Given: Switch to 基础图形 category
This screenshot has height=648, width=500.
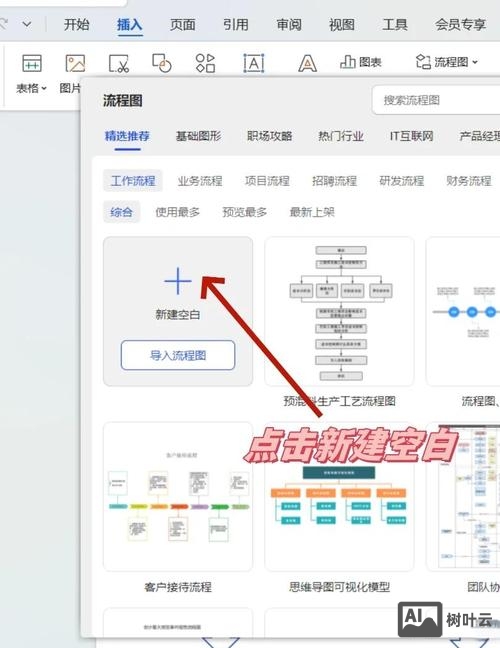Looking at the screenshot, I should click(198, 136).
